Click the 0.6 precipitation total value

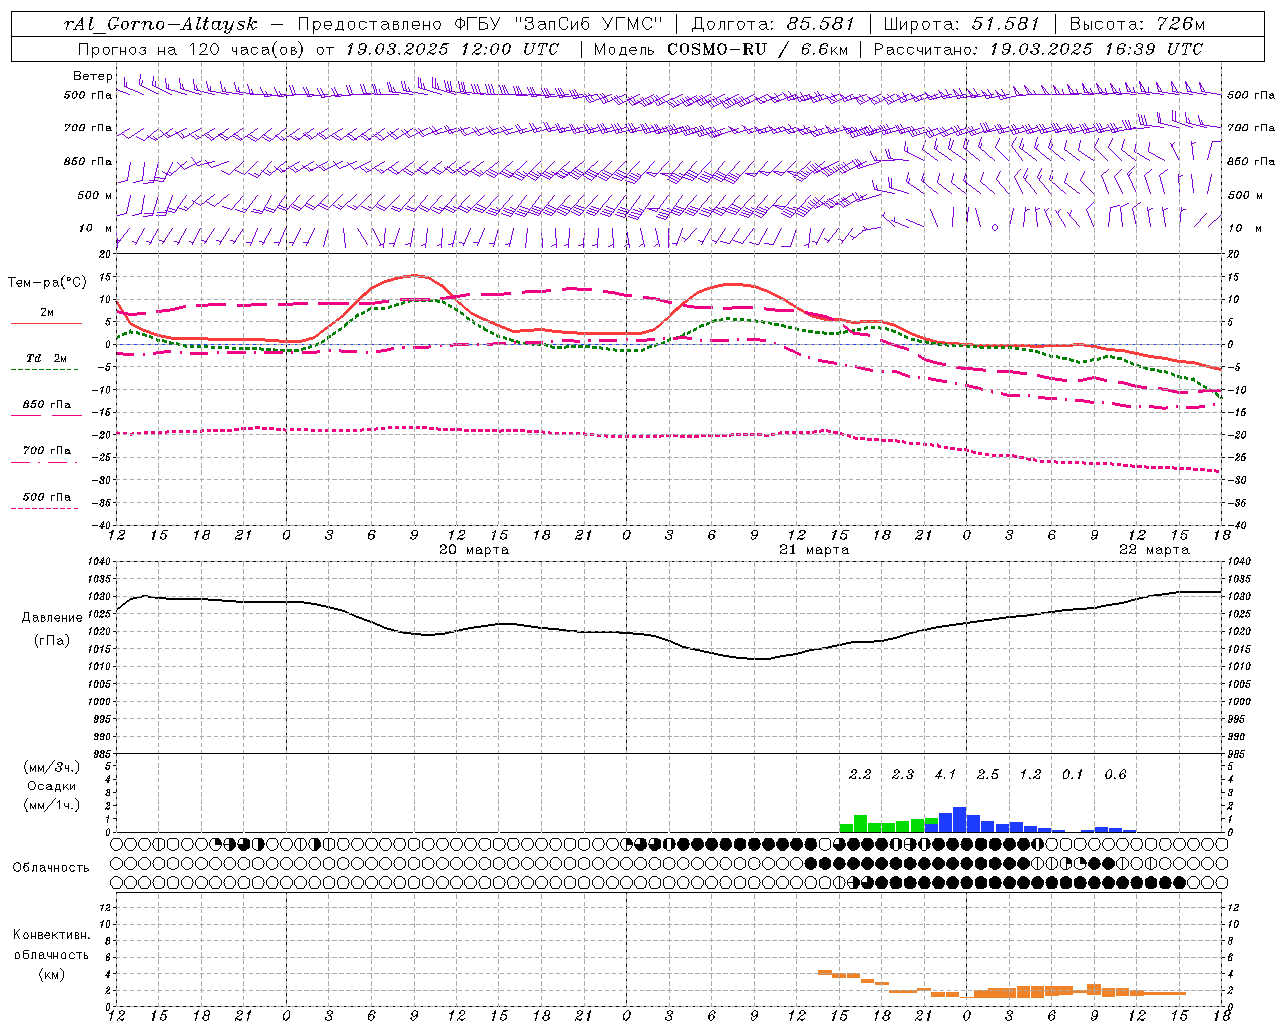coord(1115,774)
